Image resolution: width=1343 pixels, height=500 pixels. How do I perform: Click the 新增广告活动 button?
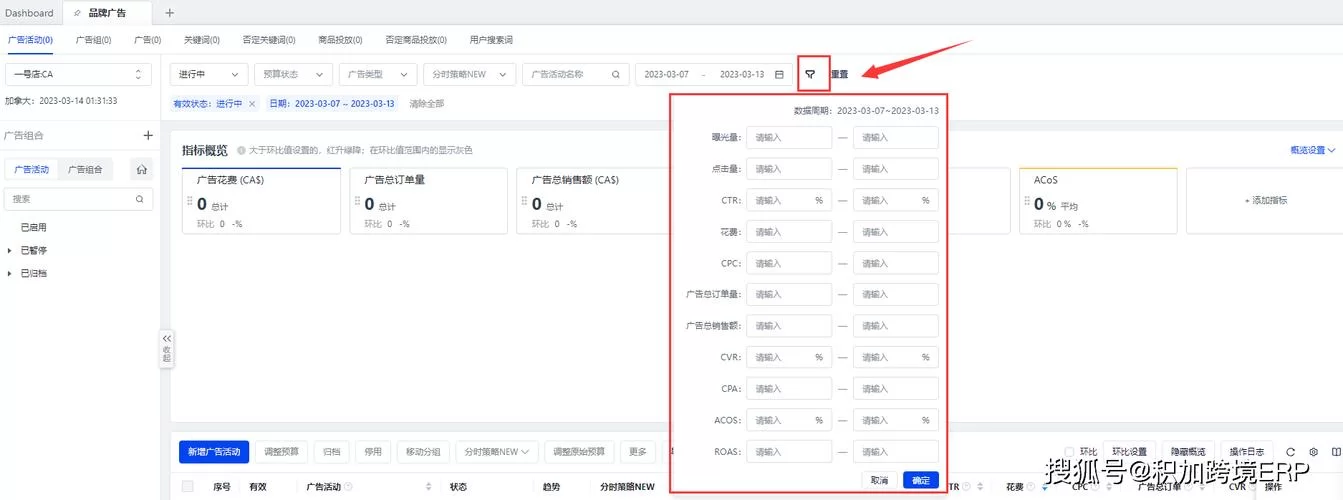click(214, 452)
